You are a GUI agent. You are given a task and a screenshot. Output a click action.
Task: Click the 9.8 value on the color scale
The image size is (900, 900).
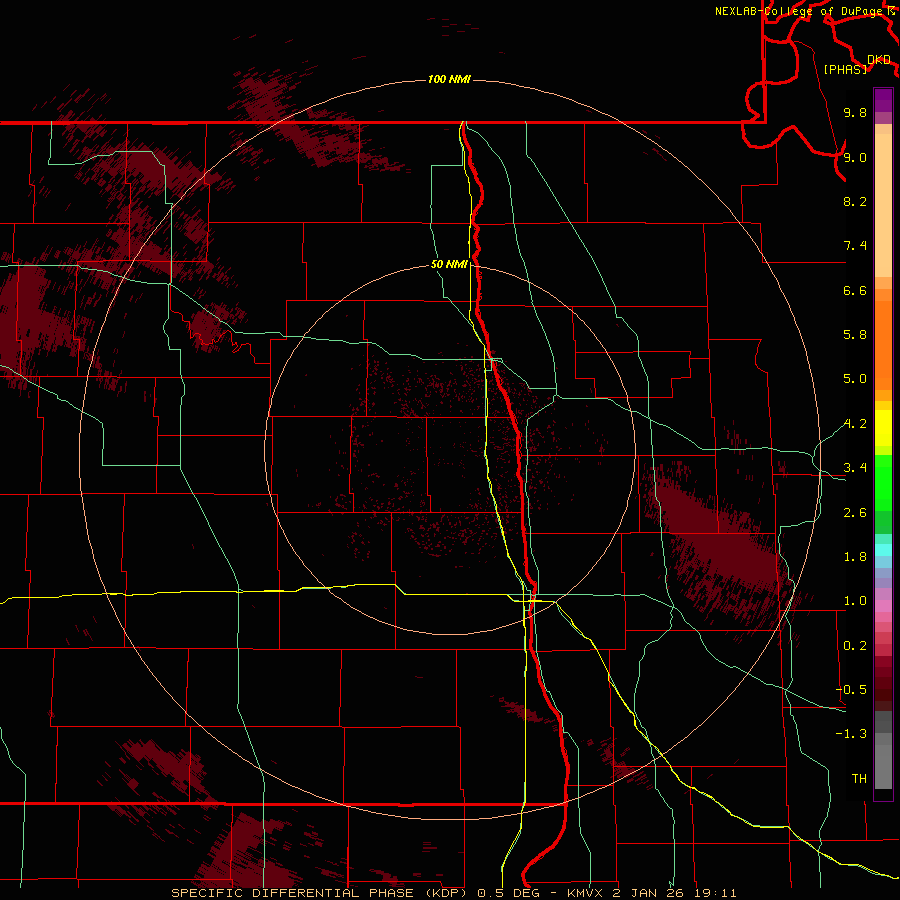pyautogui.click(x=855, y=112)
